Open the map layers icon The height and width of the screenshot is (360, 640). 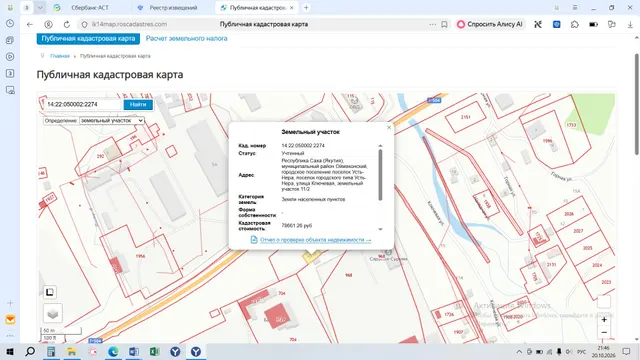click(53, 313)
